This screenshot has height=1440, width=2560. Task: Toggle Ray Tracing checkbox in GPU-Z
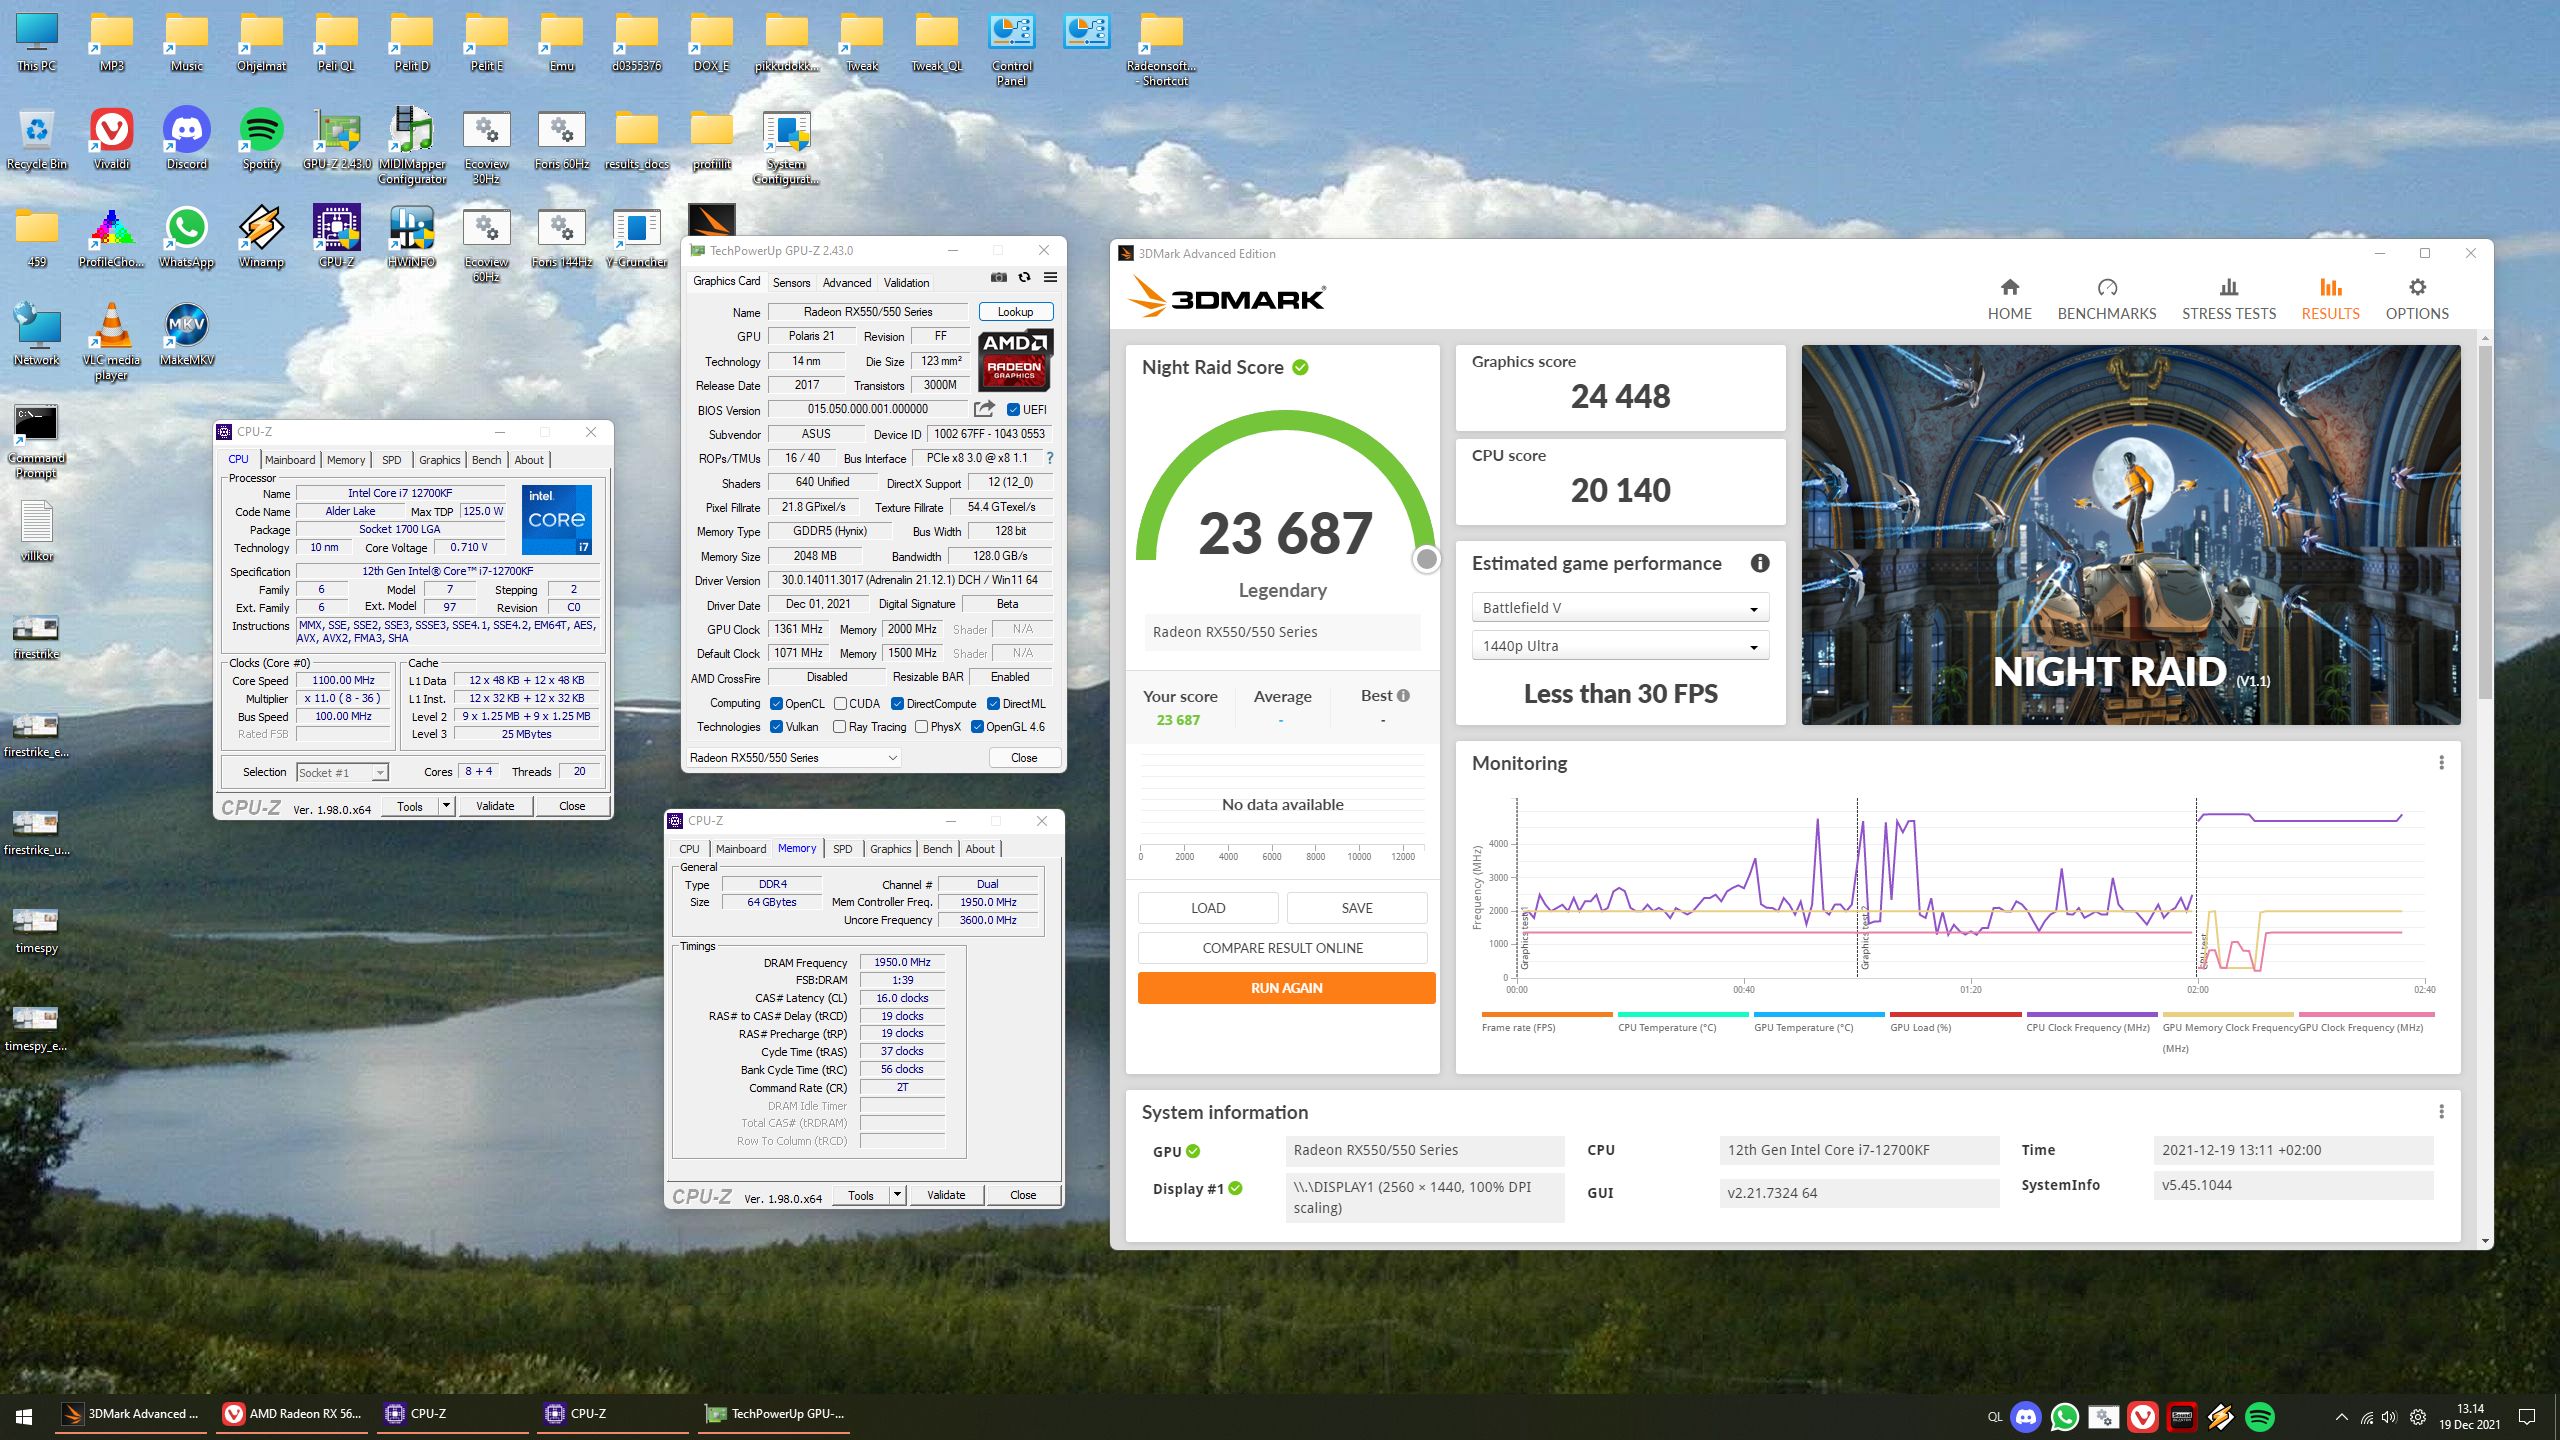[840, 727]
